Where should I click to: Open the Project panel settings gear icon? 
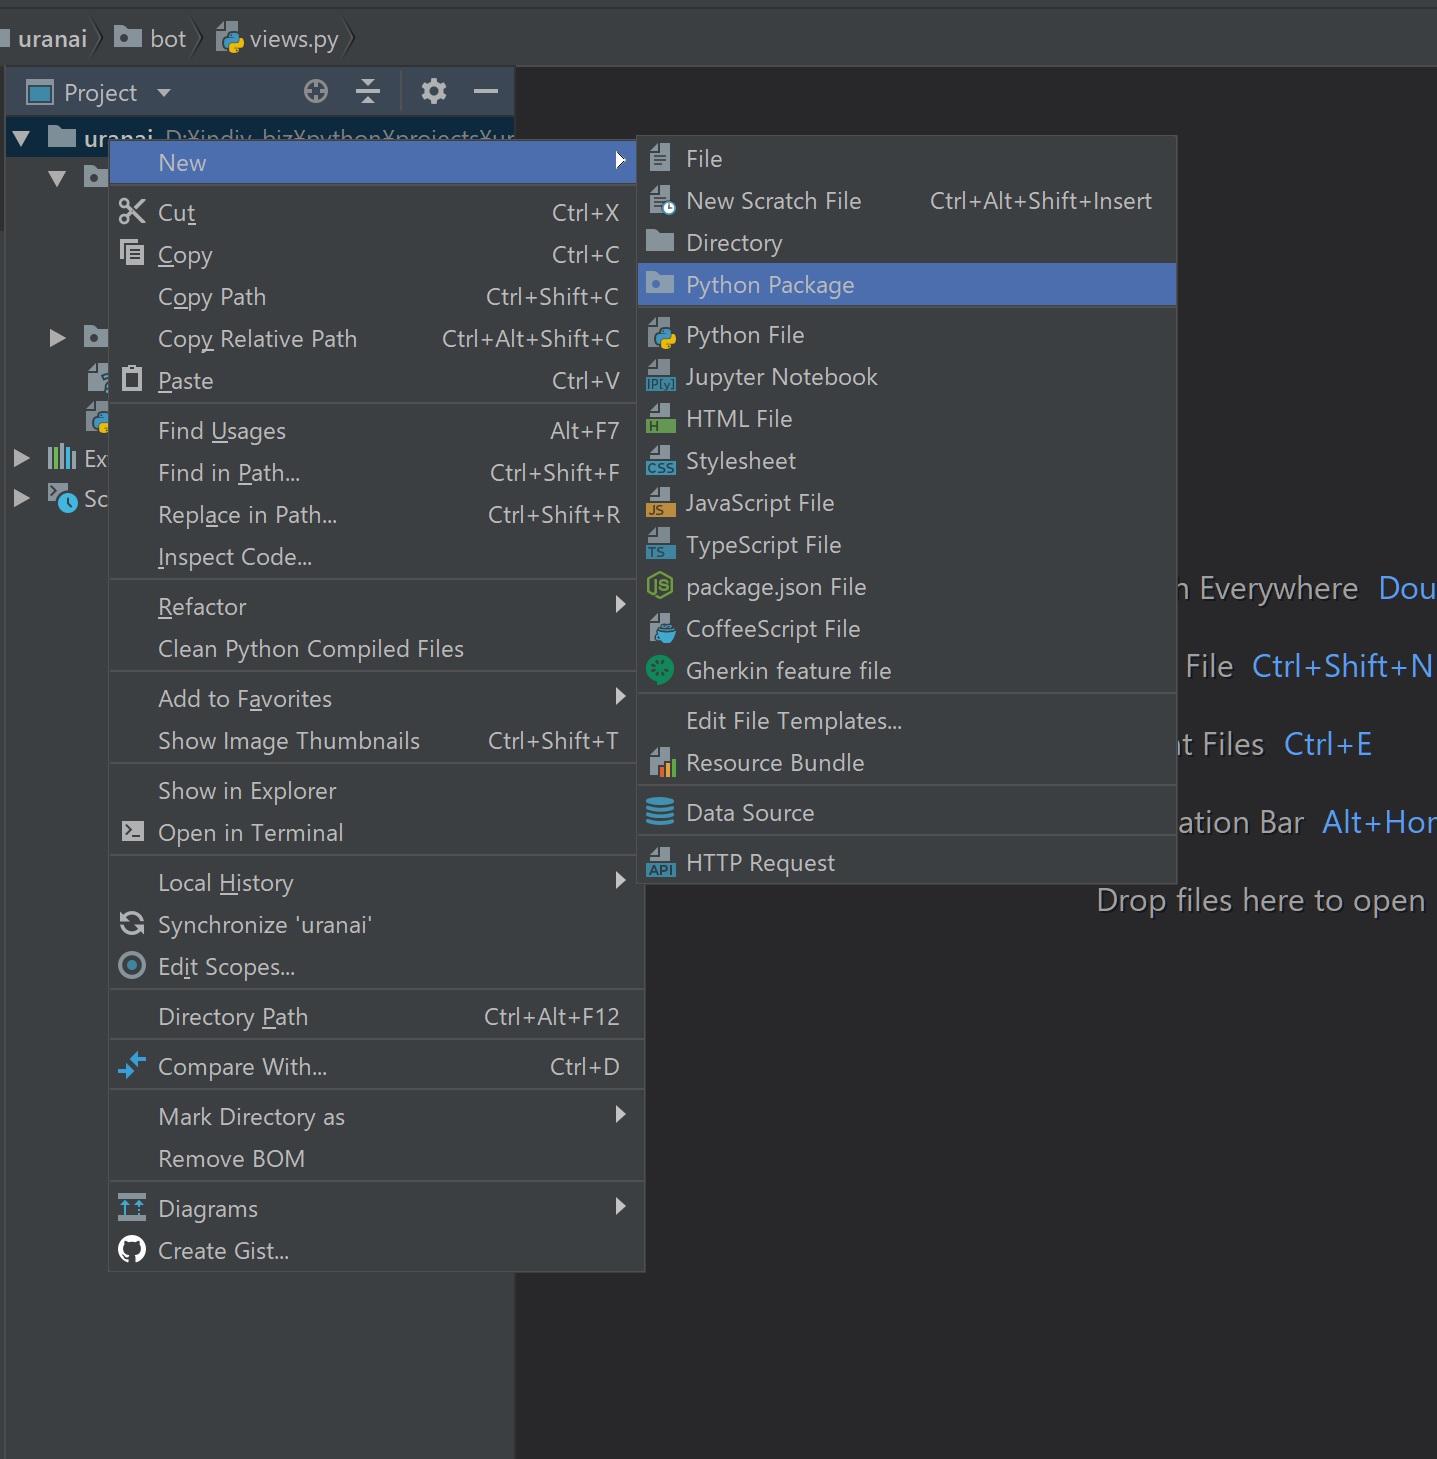[433, 91]
